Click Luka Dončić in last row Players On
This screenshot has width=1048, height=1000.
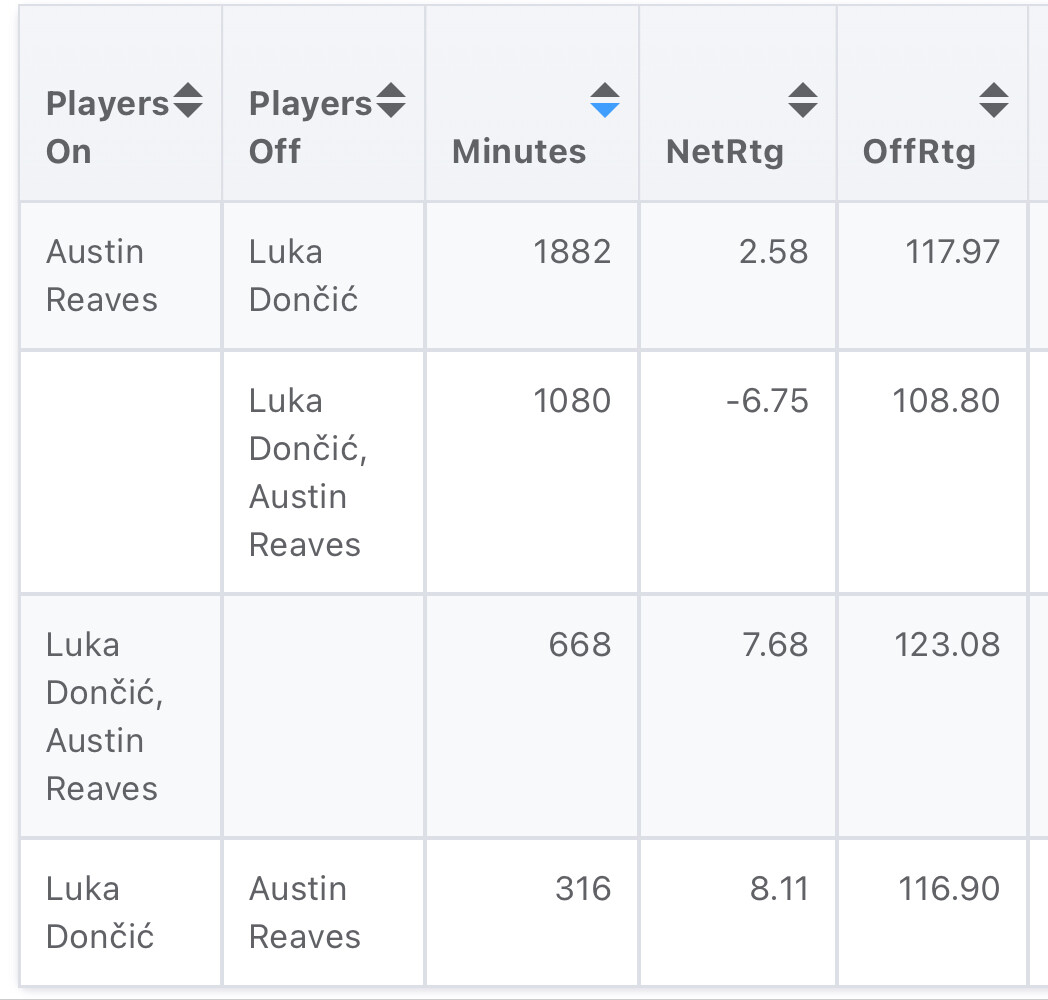[x=100, y=913]
